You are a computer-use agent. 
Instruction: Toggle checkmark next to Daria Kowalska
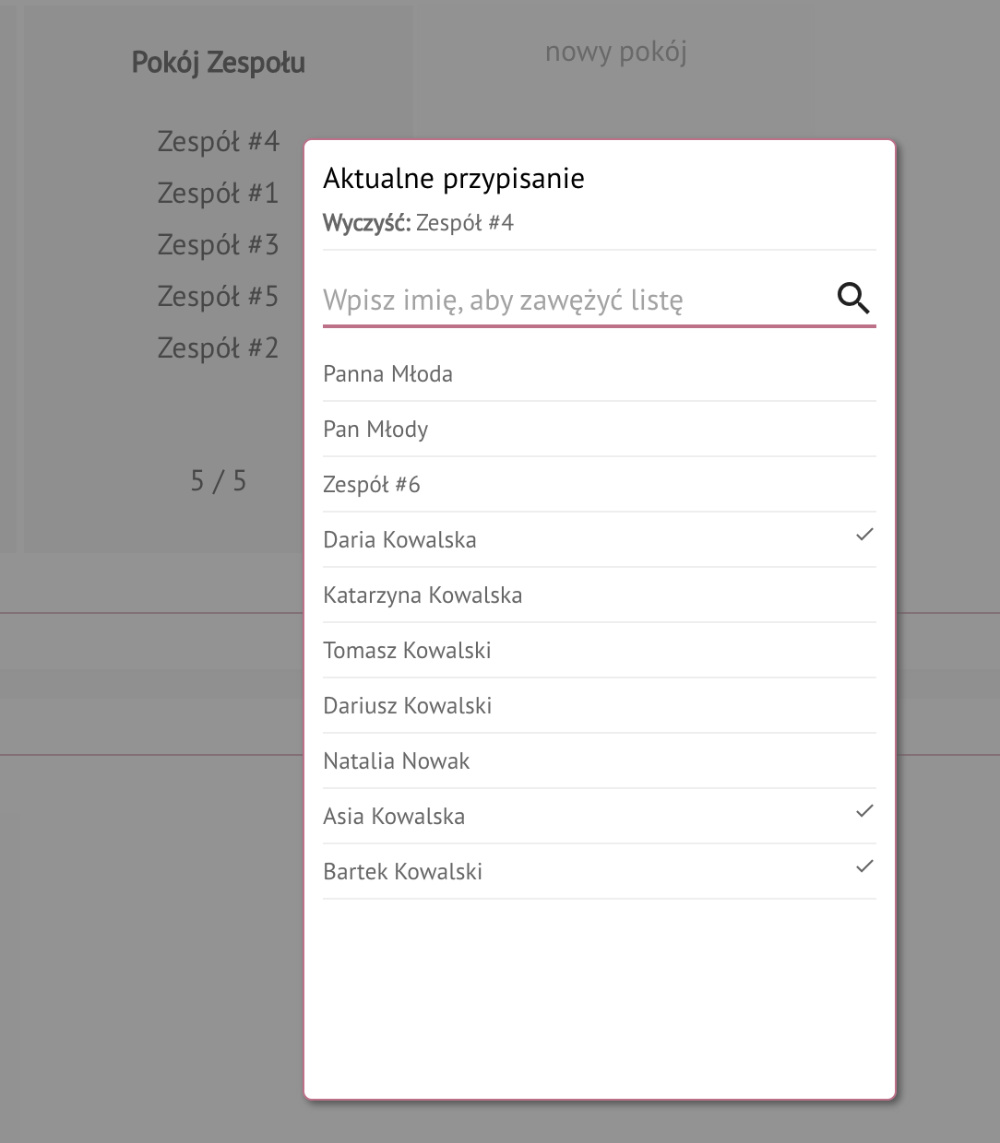(x=864, y=535)
